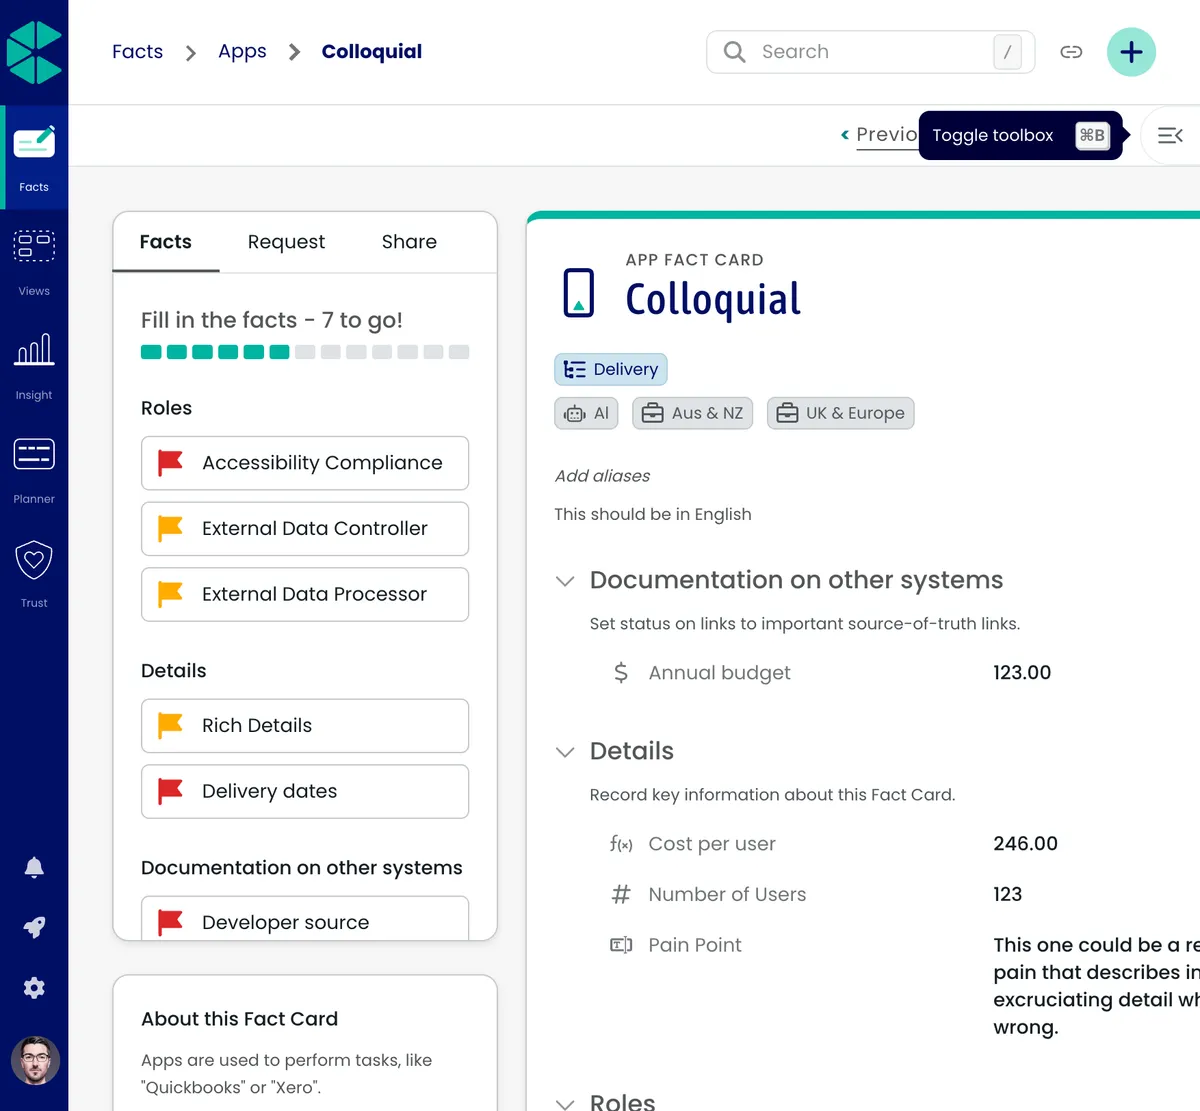Click the text icon beside Pain Point
The width and height of the screenshot is (1200, 1111).
pyautogui.click(x=621, y=945)
